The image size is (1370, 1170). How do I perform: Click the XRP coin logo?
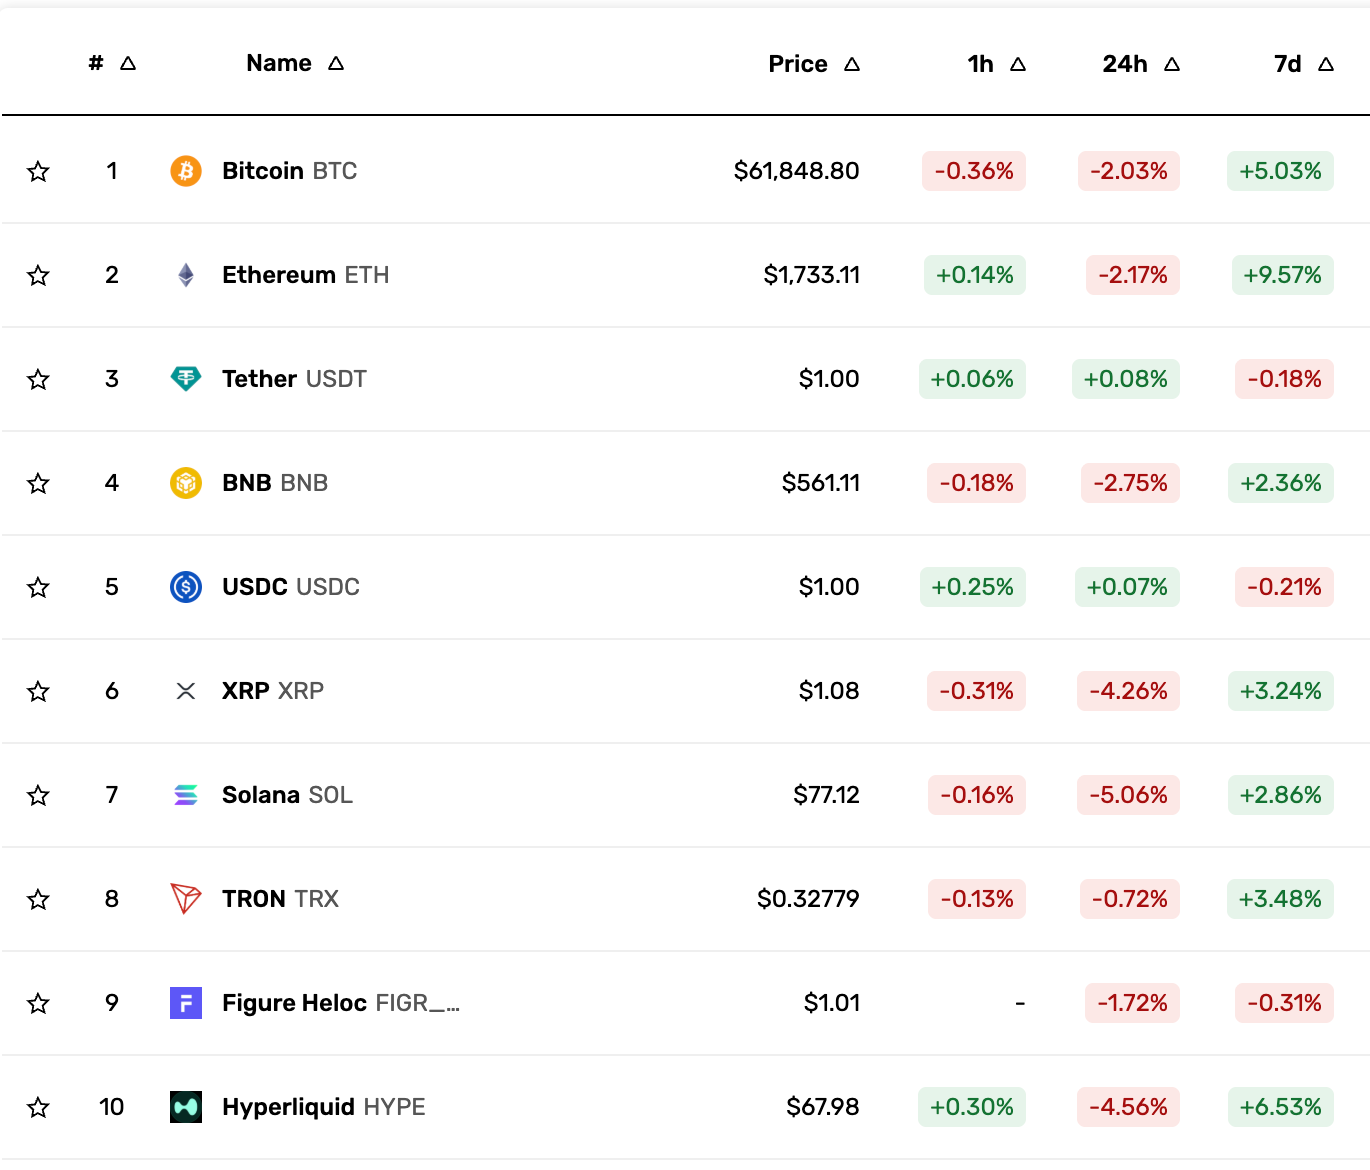click(x=186, y=691)
